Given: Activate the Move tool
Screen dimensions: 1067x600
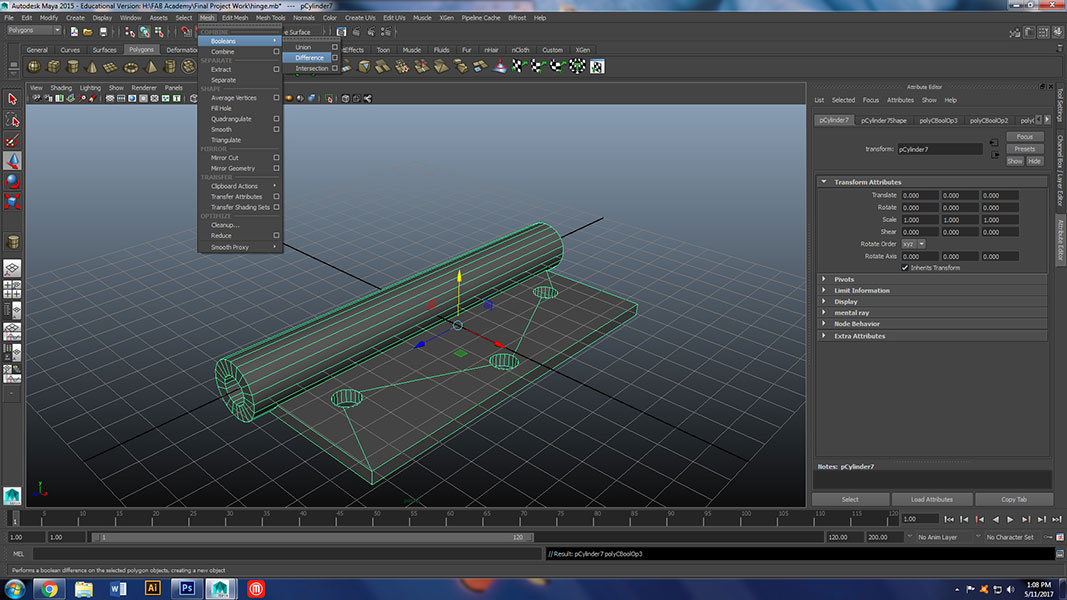Looking at the screenshot, I should tap(12, 161).
